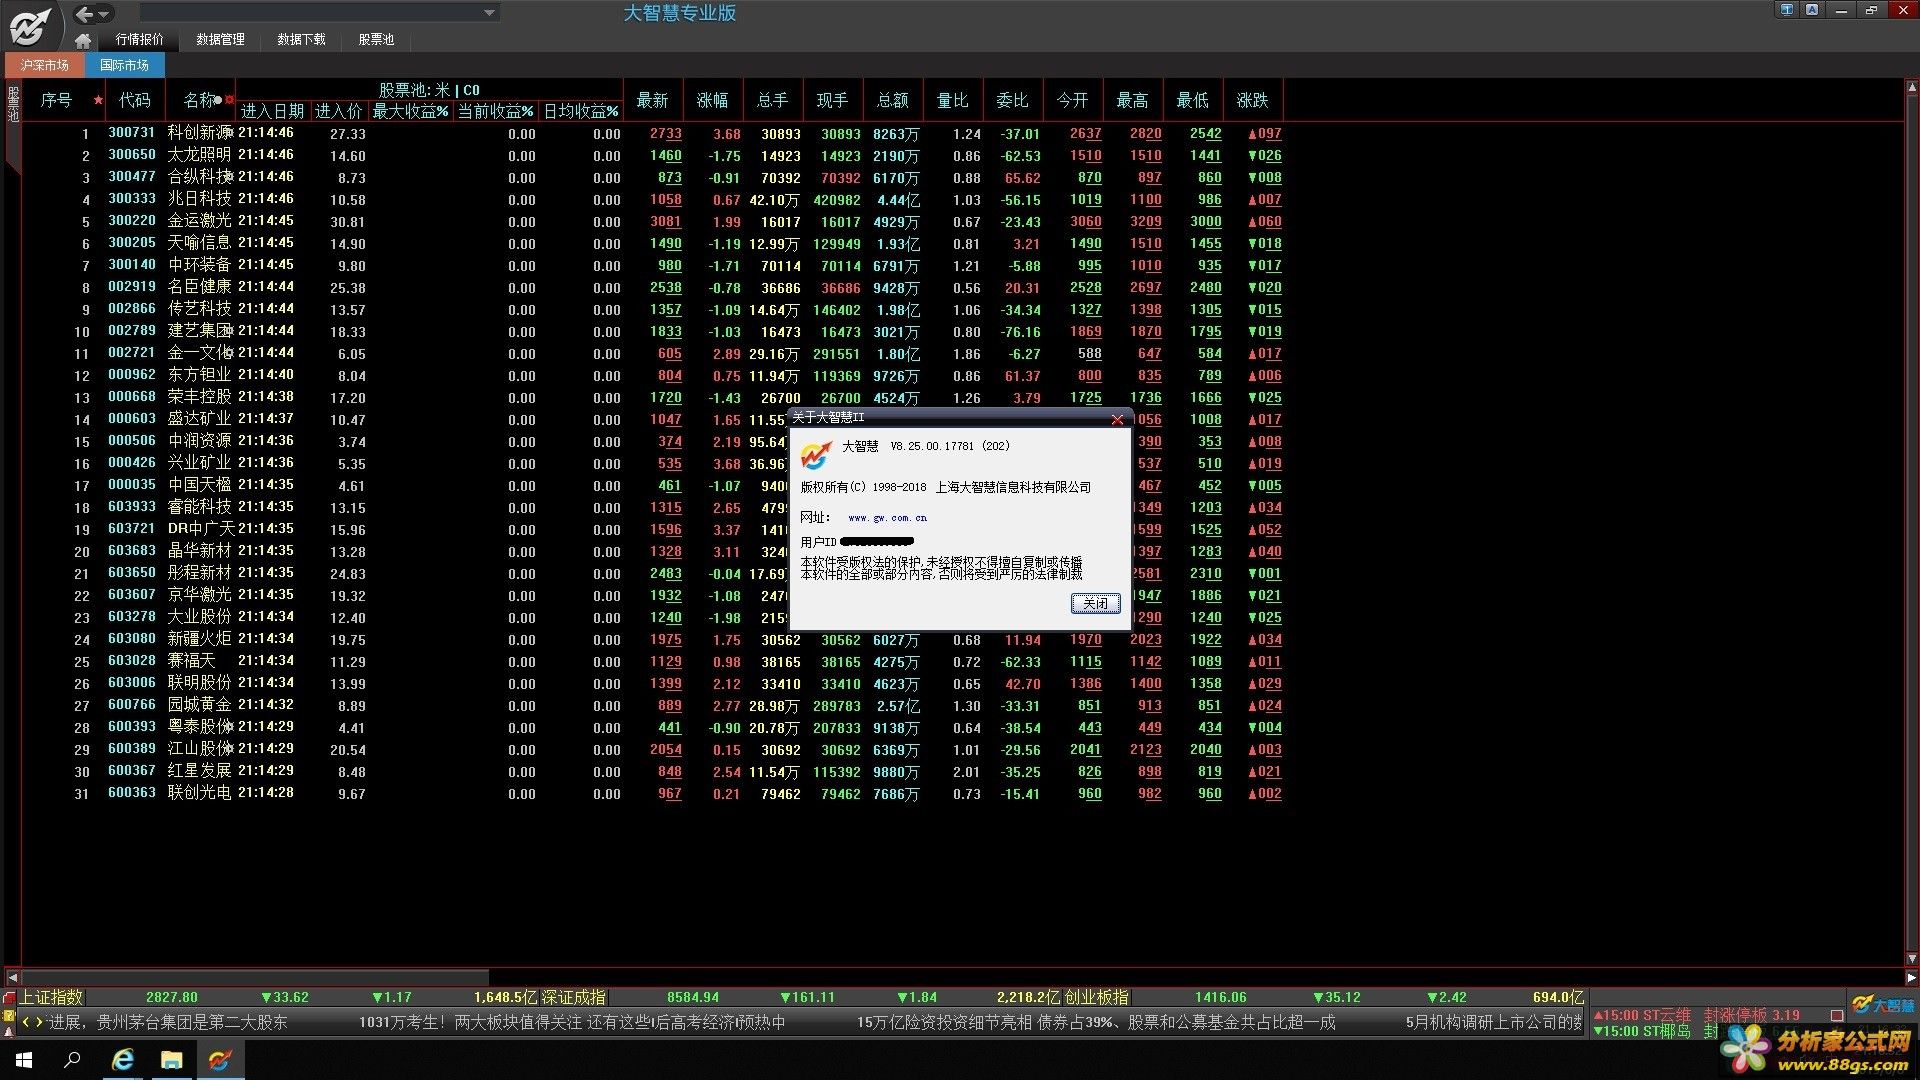Open File Explorer from the taskbar

pos(172,1060)
